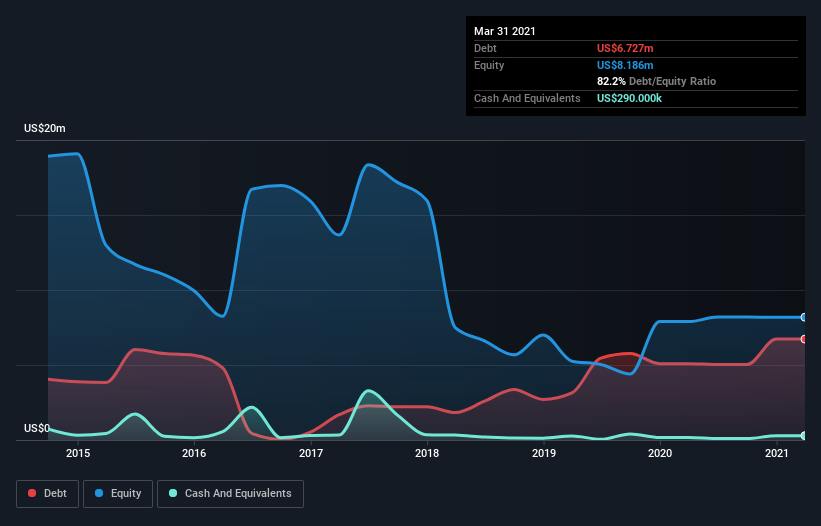Toggle the Equity series legend button
821x526 pixels.
click(118, 494)
